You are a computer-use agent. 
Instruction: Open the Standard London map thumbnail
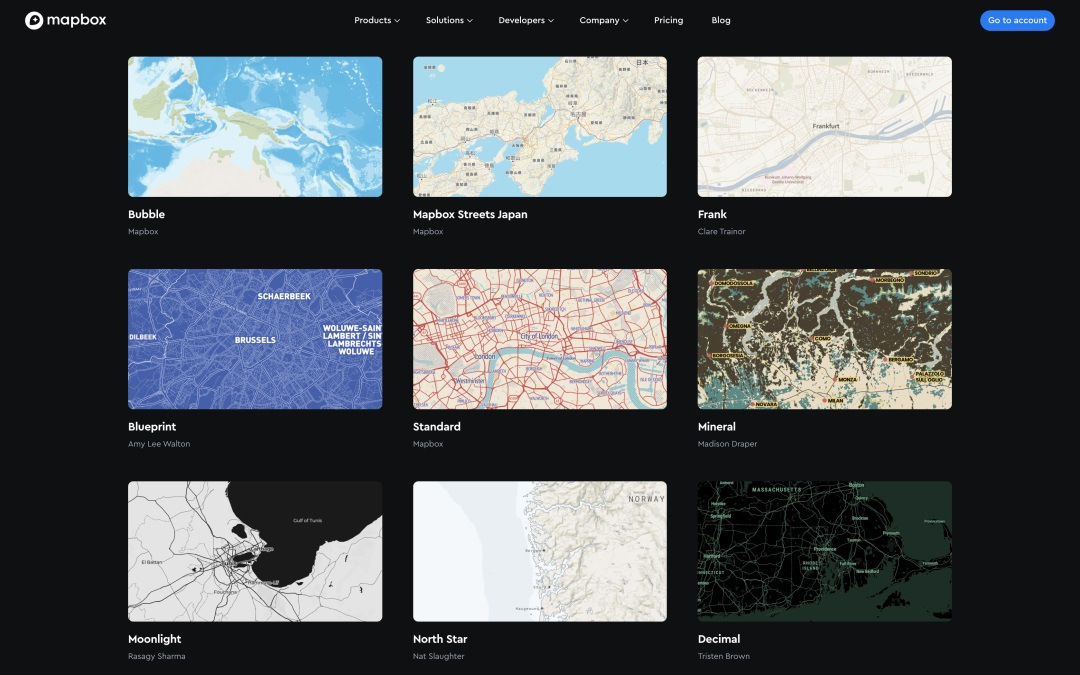[x=540, y=339]
